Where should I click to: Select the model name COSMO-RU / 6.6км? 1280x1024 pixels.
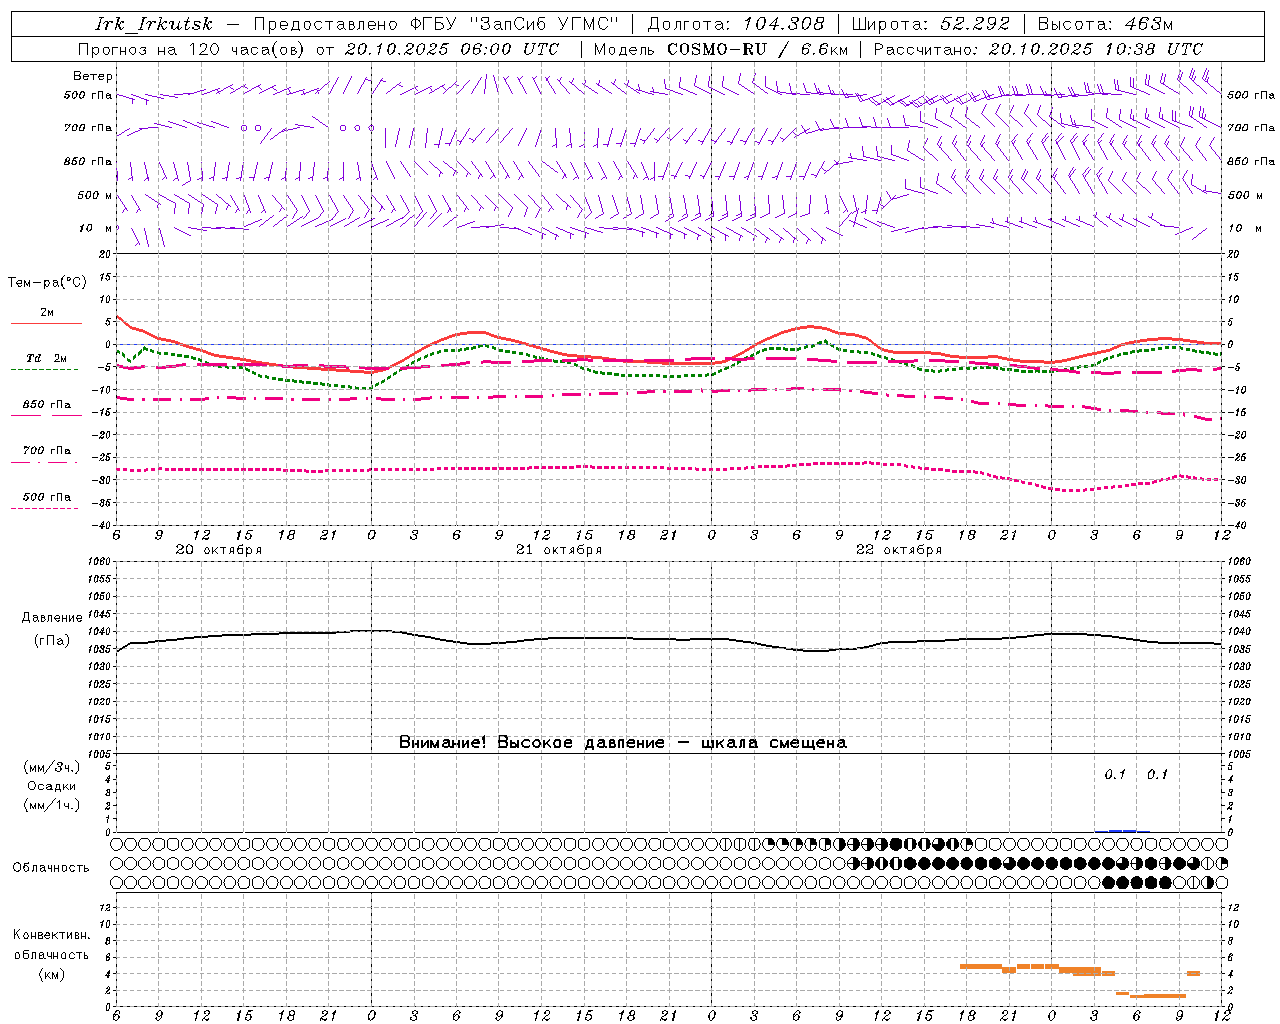click(757, 49)
